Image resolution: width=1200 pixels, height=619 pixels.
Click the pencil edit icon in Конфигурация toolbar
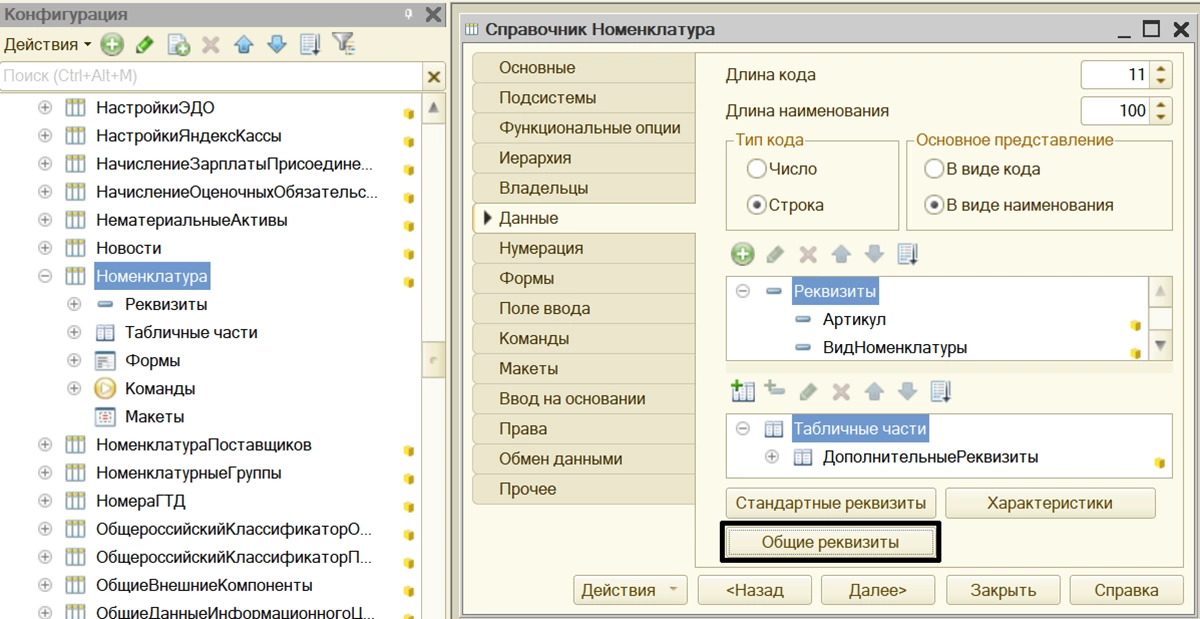coord(145,44)
